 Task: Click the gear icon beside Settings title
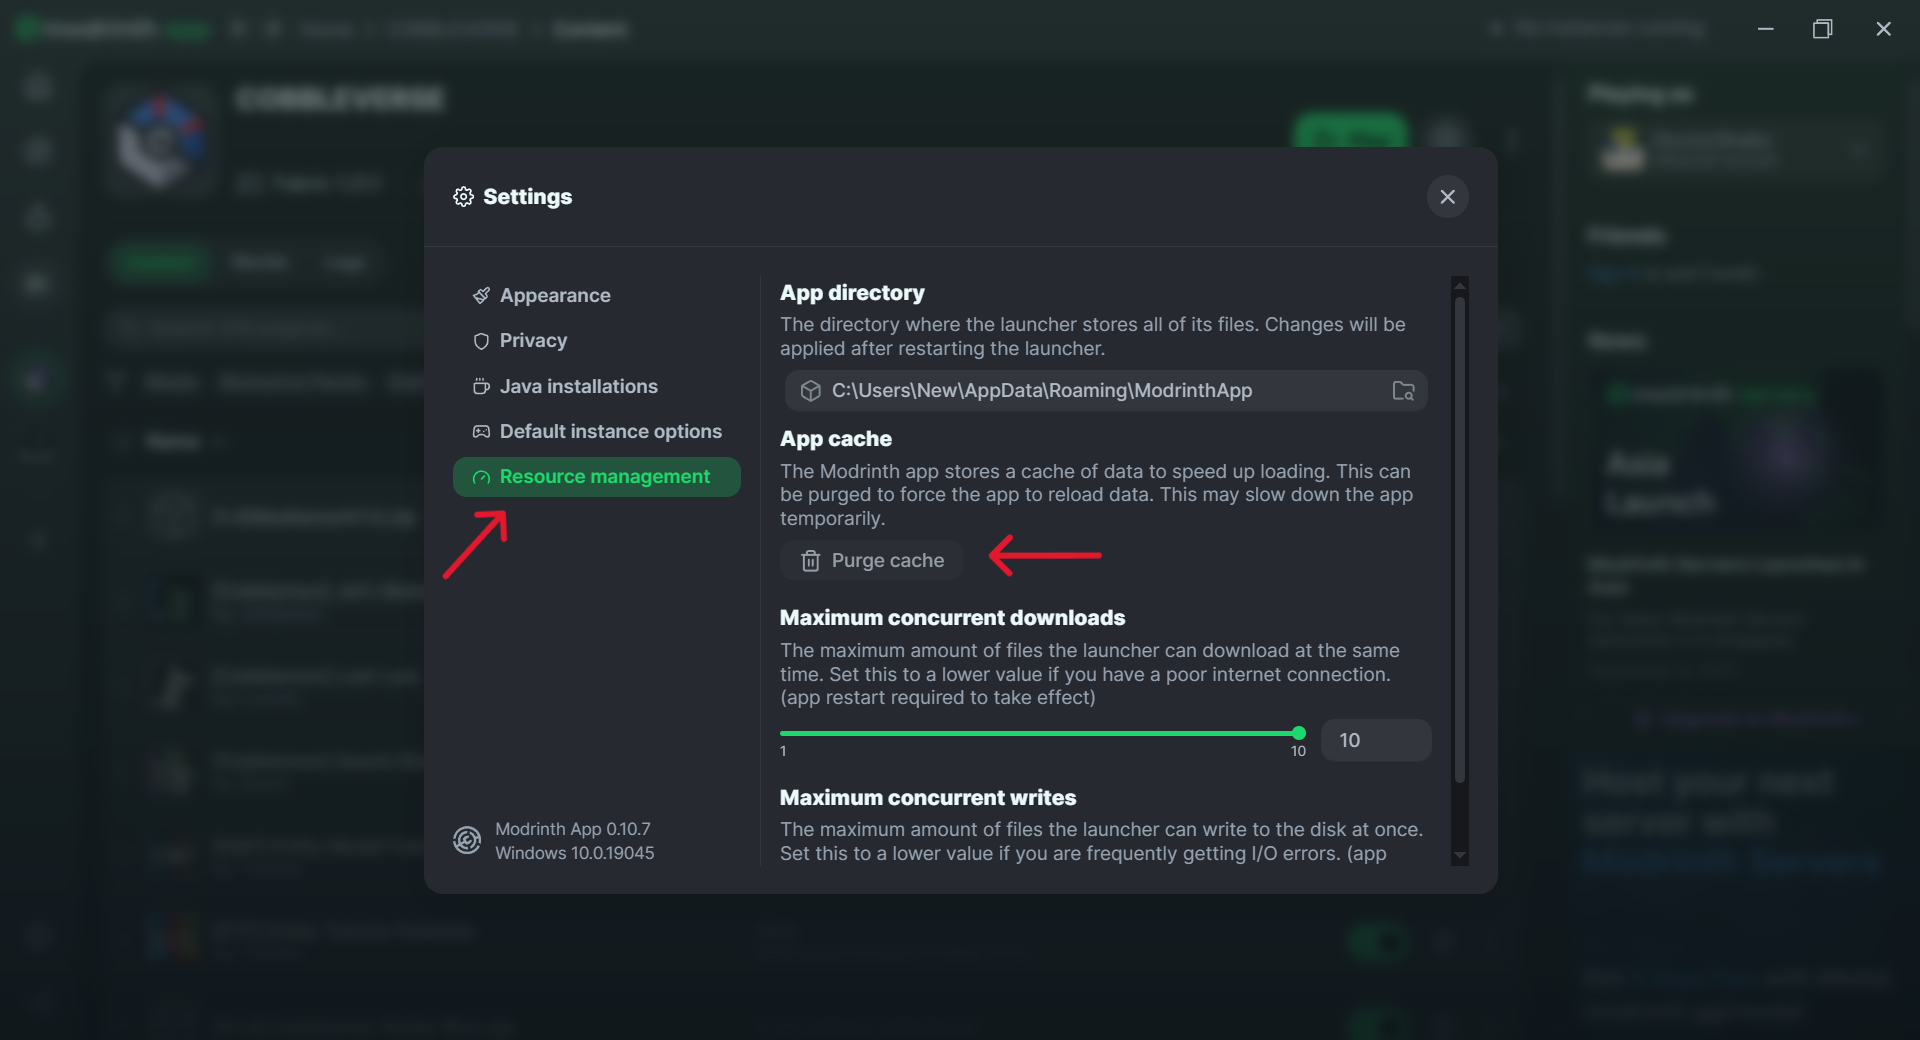click(x=463, y=197)
